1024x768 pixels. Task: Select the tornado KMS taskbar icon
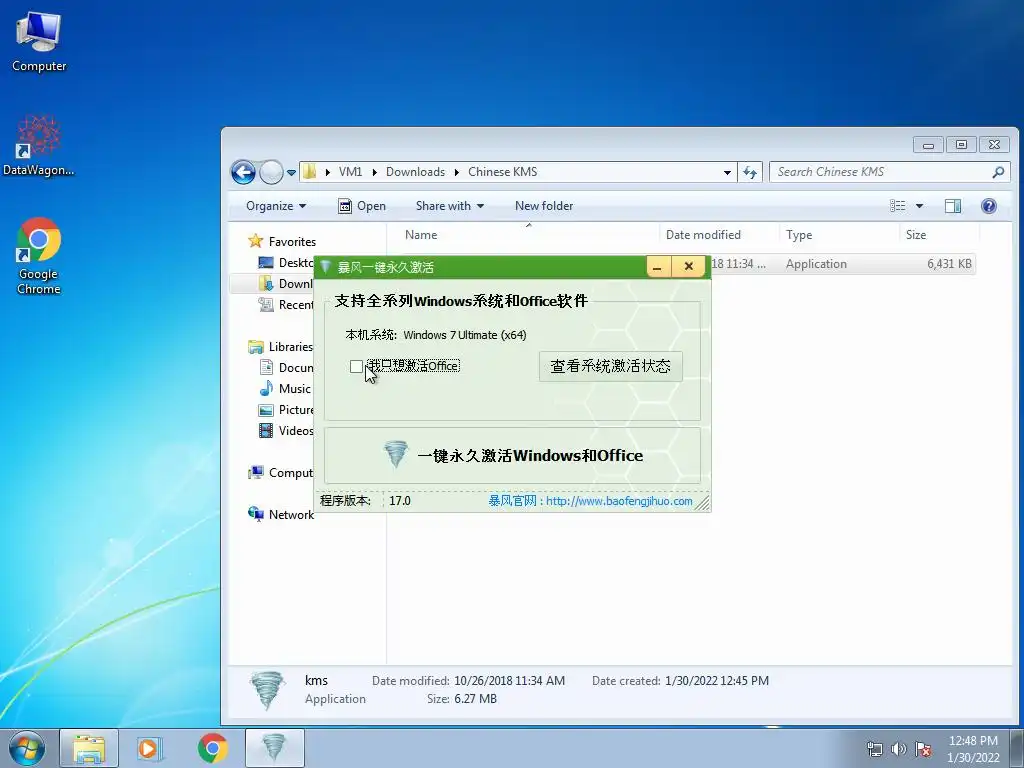pyautogui.click(x=274, y=748)
